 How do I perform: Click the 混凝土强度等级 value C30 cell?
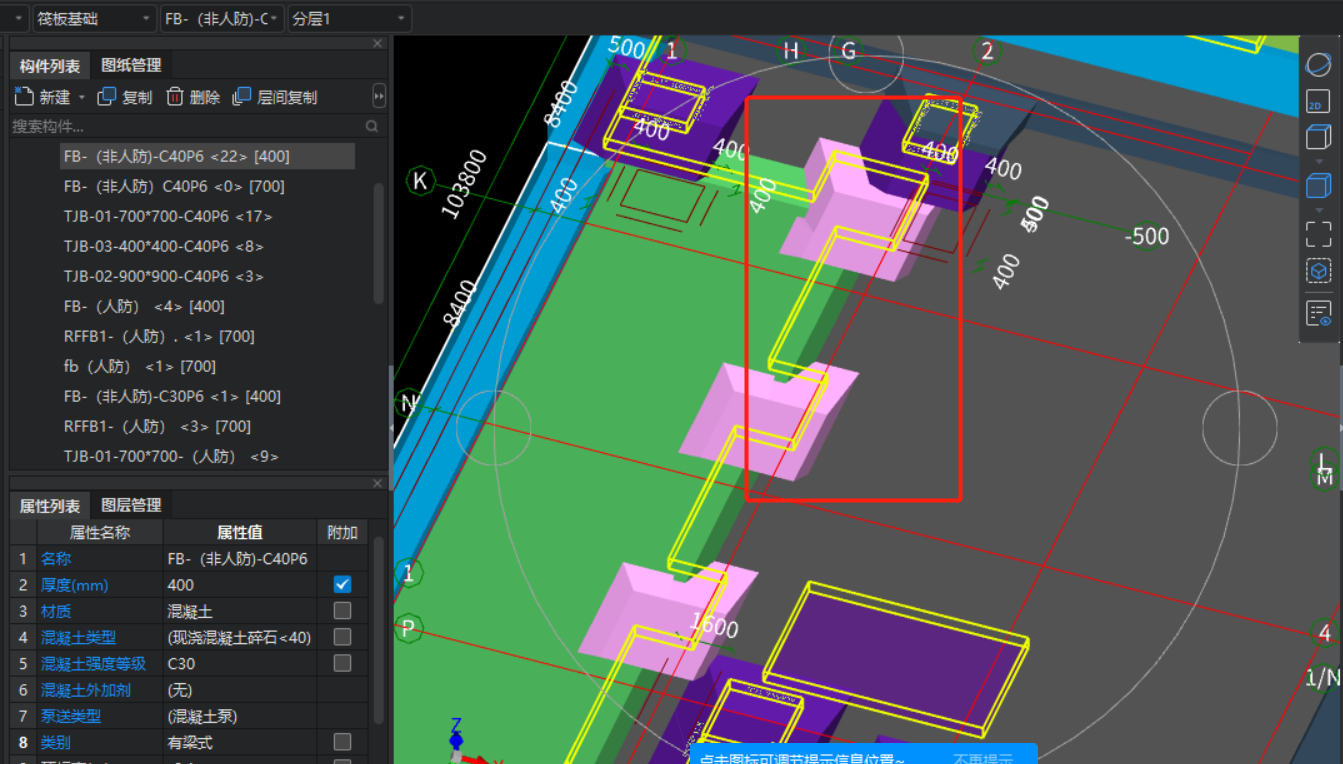pos(240,663)
